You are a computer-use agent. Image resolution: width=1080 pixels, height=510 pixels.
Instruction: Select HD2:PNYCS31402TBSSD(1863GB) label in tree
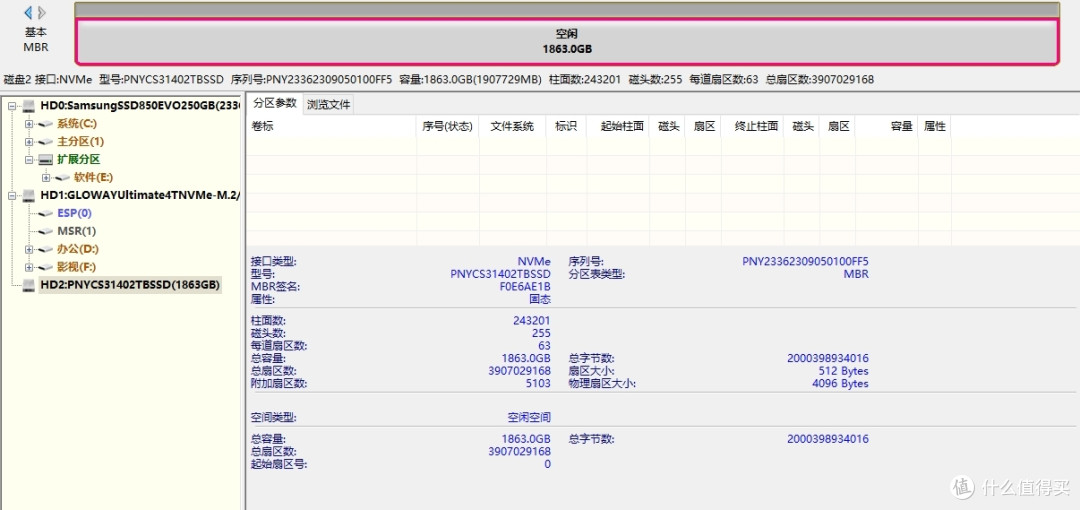[x=130, y=285]
